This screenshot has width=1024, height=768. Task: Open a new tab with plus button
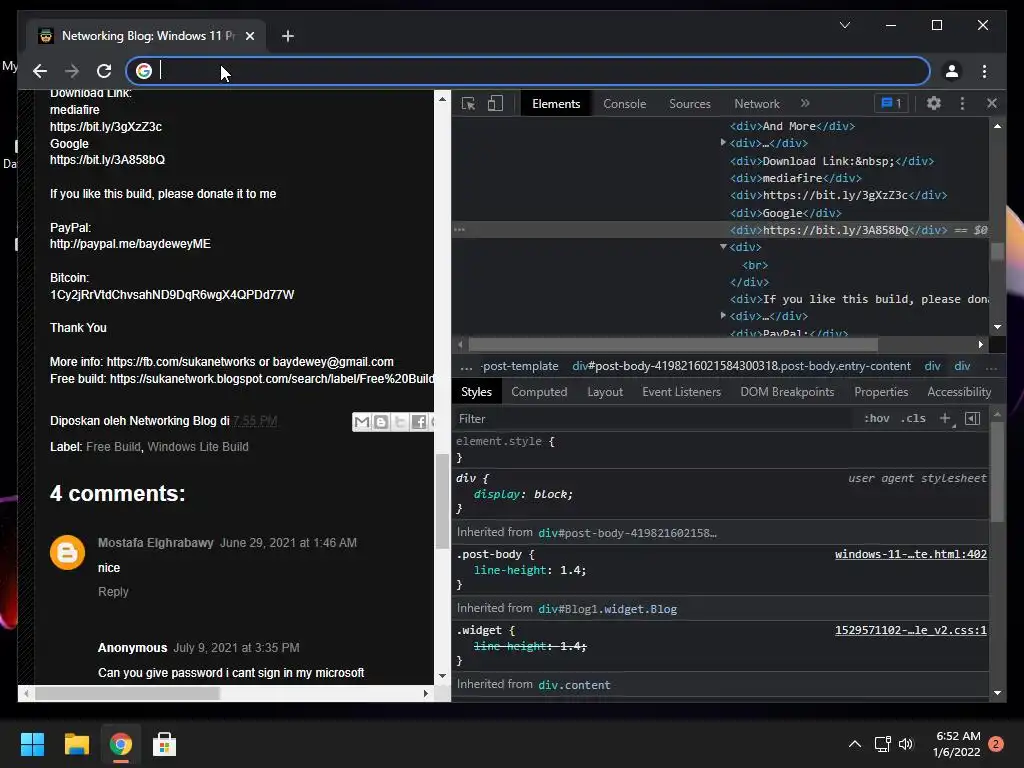coord(287,36)
